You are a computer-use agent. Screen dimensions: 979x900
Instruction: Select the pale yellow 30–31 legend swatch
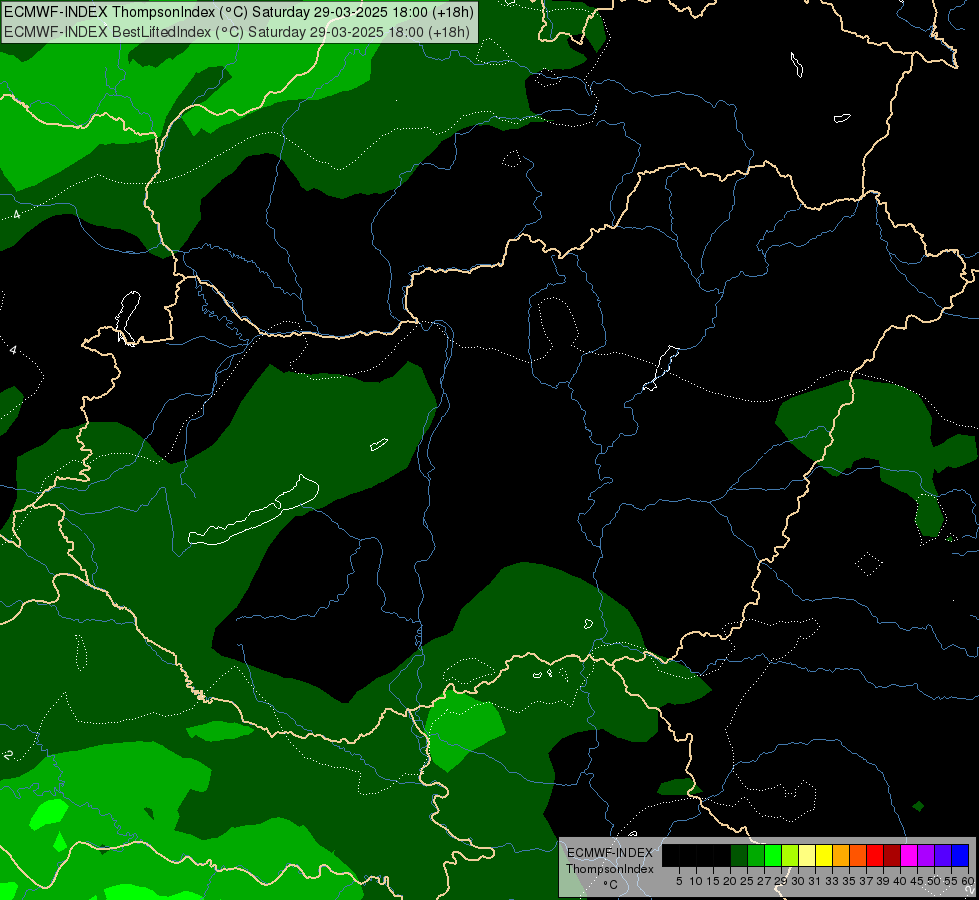807,855
